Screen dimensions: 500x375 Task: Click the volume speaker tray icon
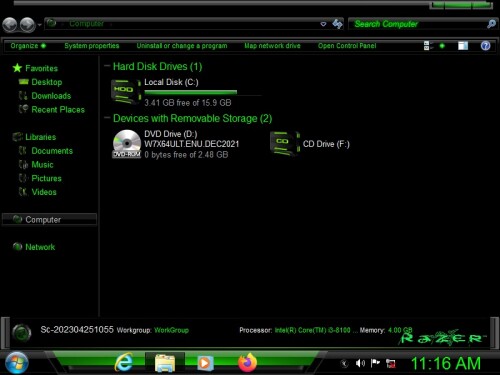click(x=360, y=363)
